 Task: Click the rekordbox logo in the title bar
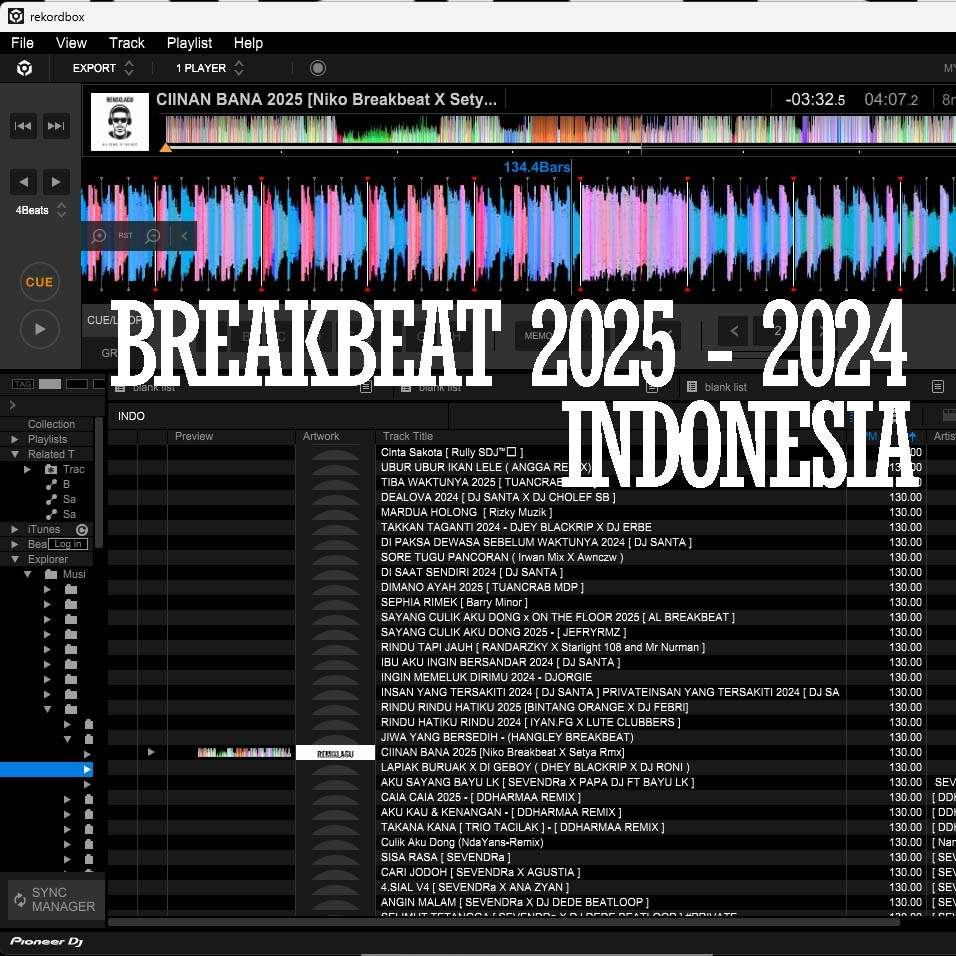(15, 16)
